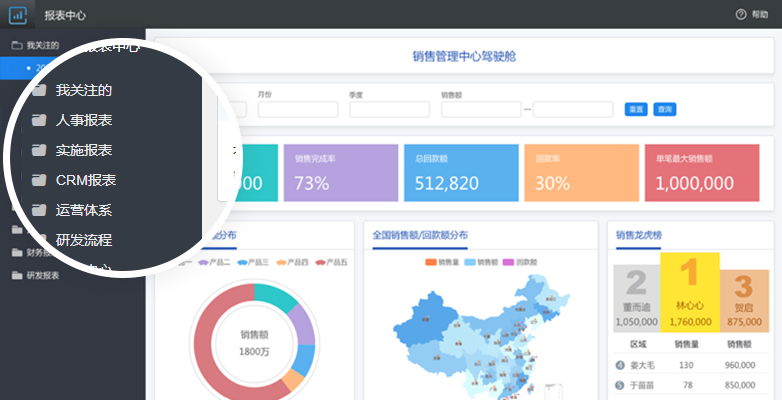Select the 销售龙虎榜 panel tab
Screen dimensions: 782x400
coord(639,235)
